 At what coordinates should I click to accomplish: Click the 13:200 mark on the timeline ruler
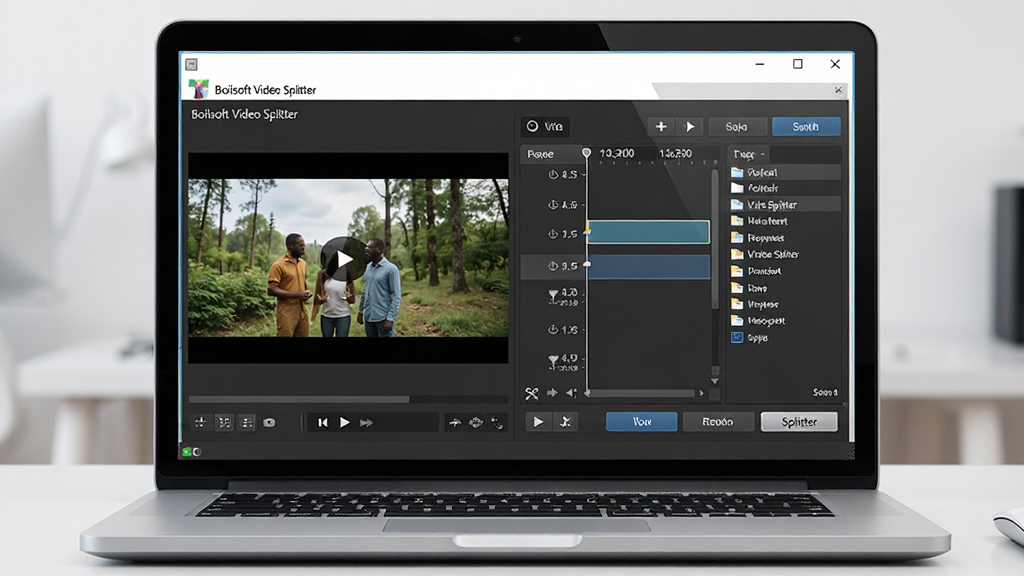[x=675, y=153]
